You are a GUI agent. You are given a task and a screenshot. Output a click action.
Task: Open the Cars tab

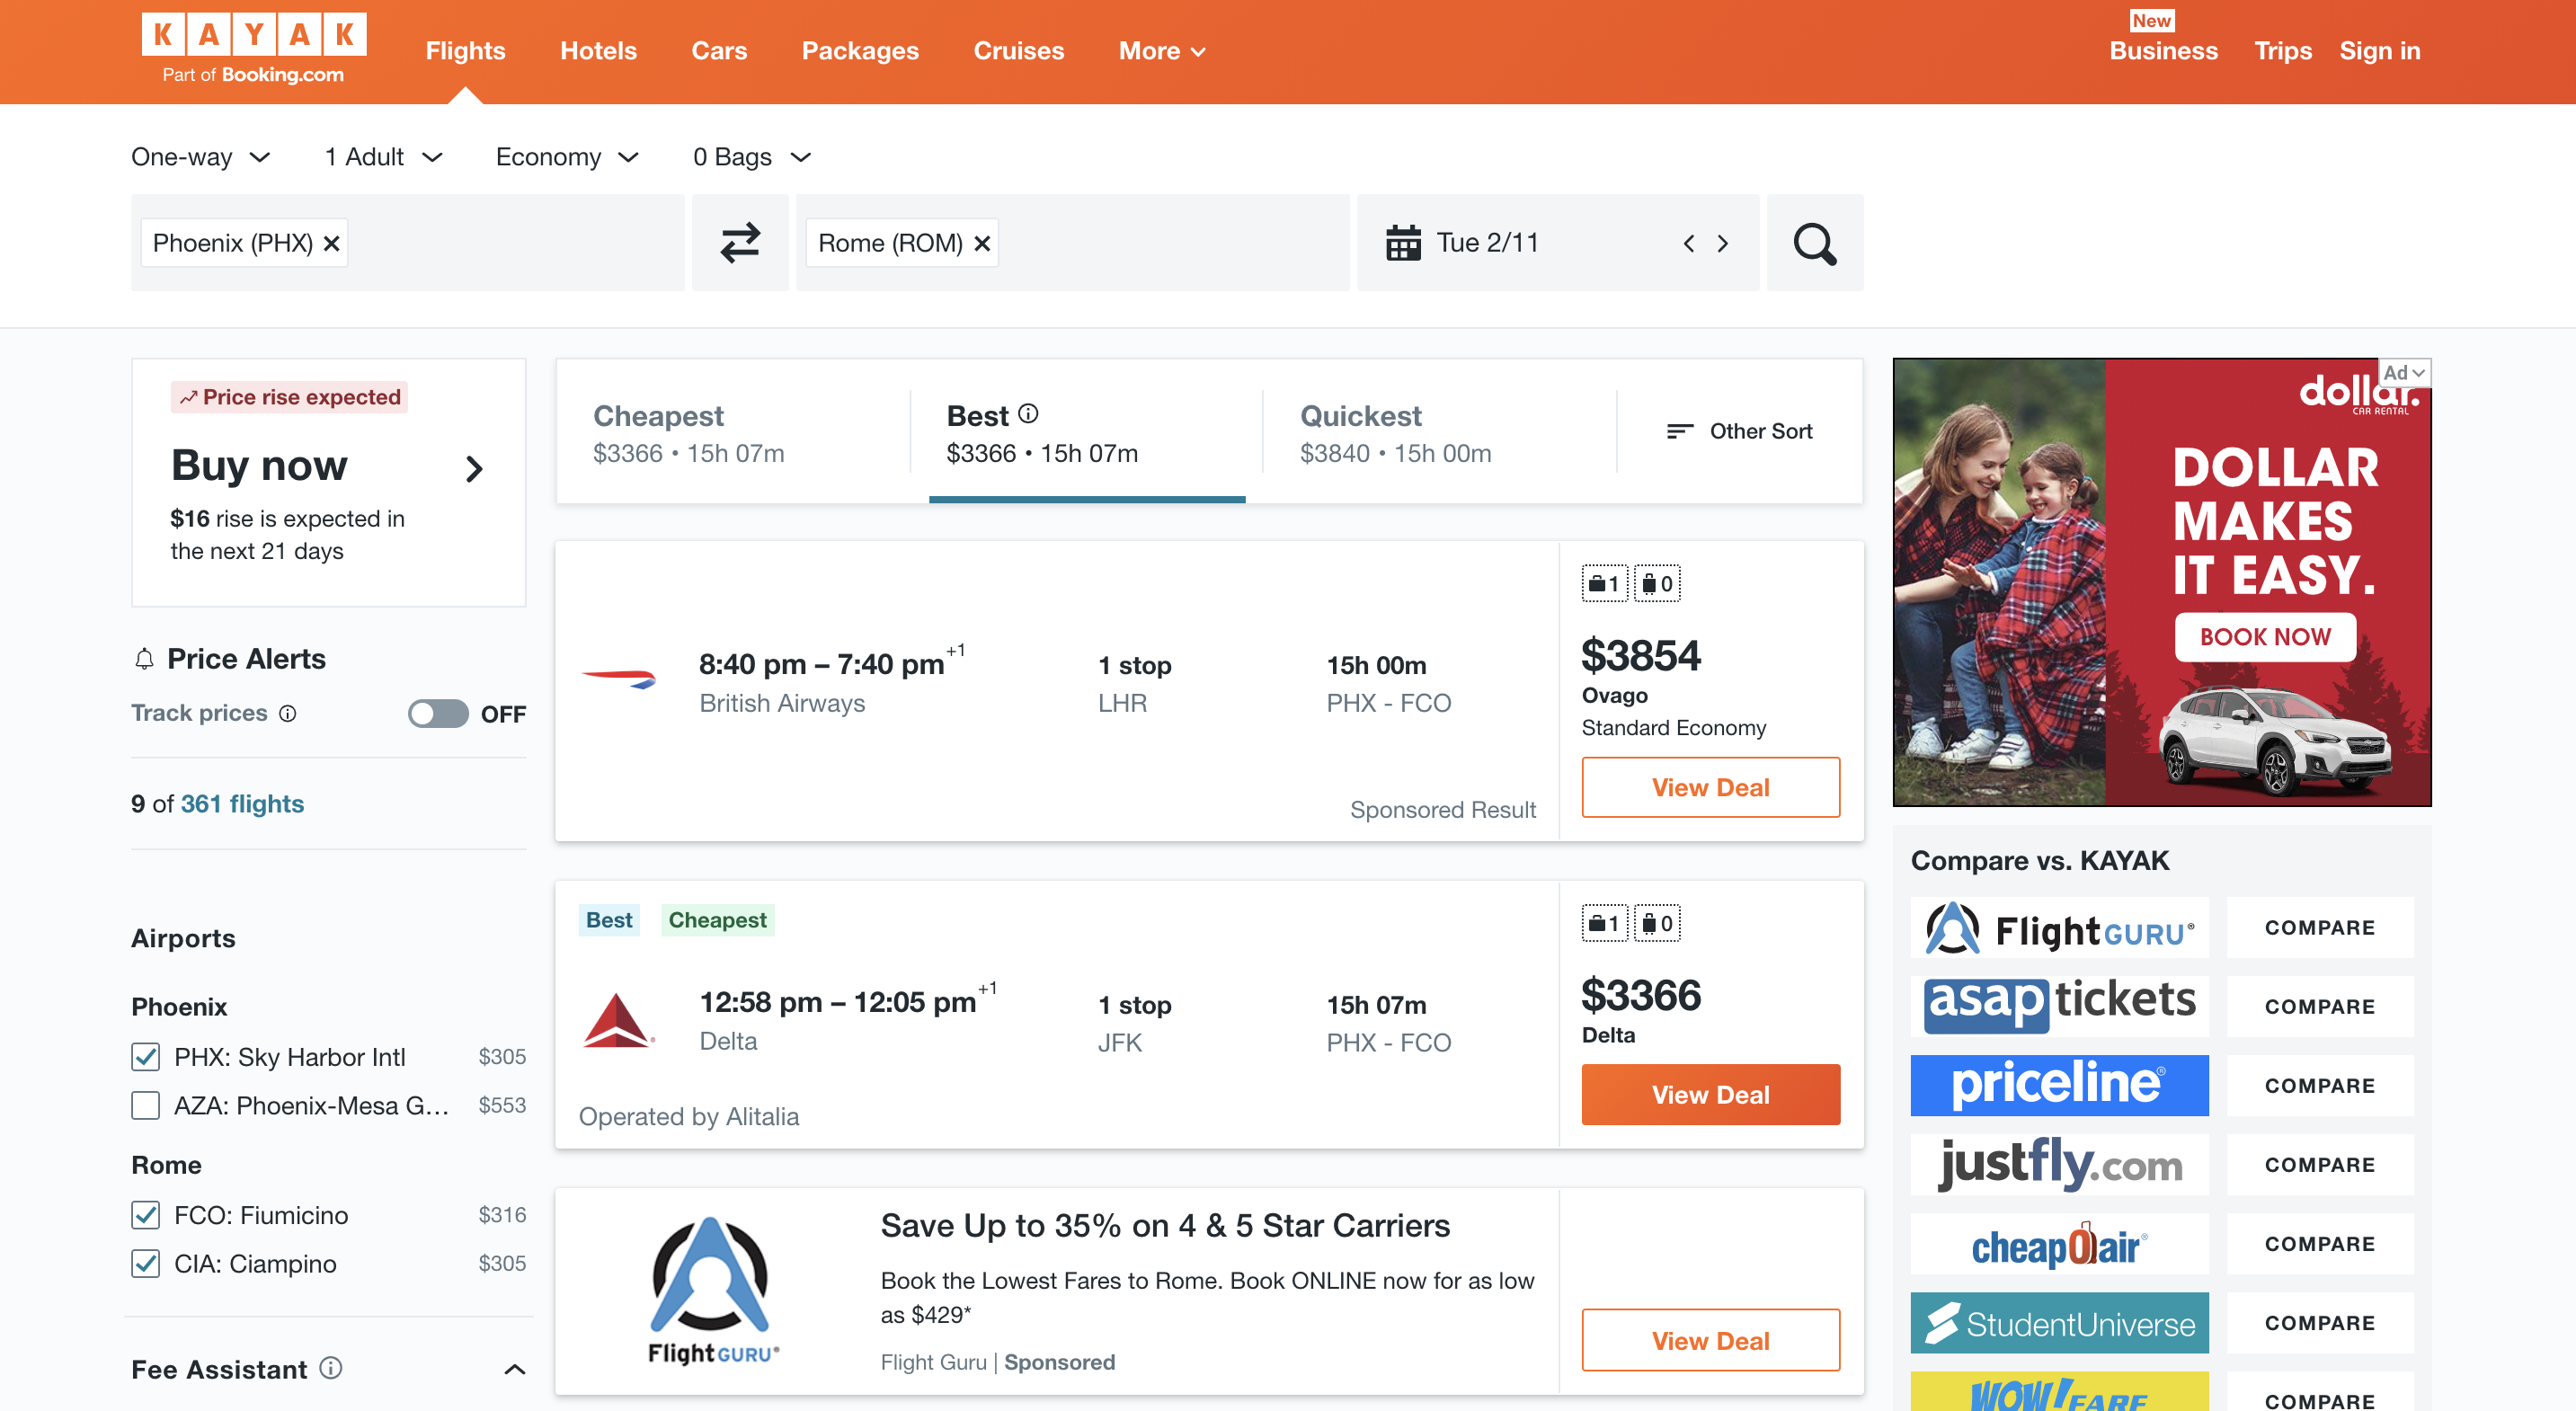(x=719, y=50)
